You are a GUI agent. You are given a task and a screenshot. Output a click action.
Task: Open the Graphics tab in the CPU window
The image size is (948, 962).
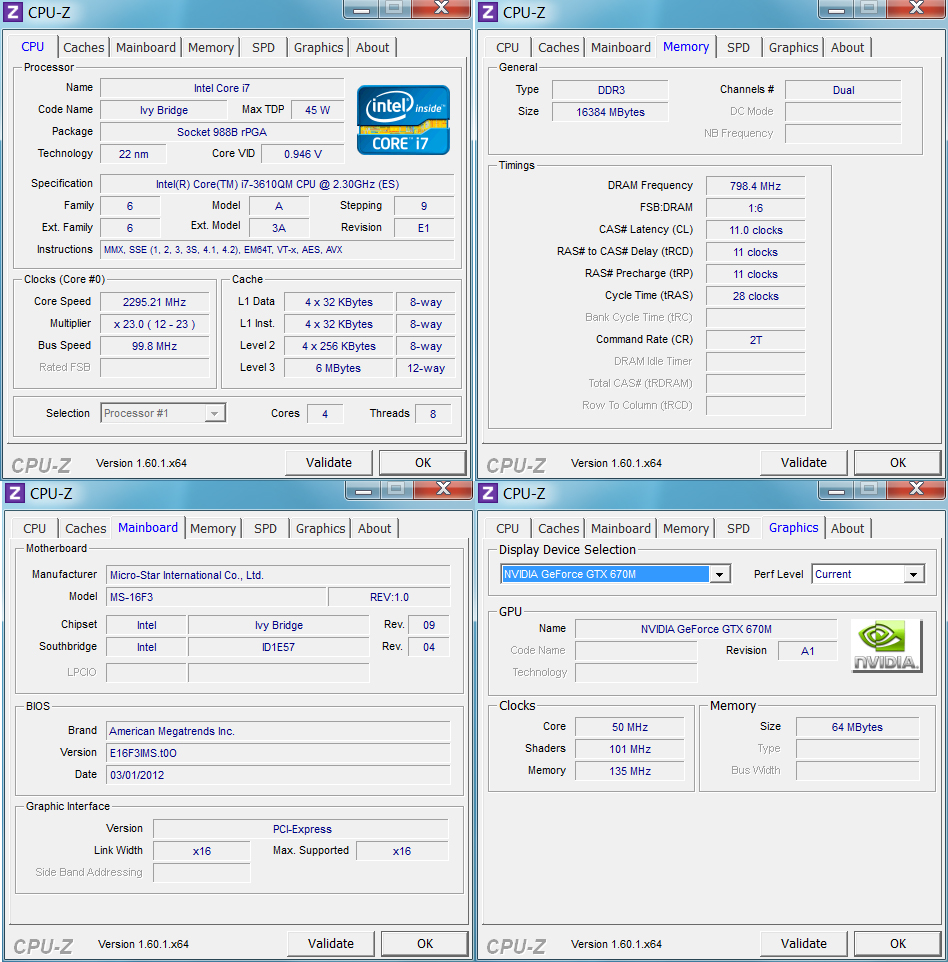click(x=318, y=47)
